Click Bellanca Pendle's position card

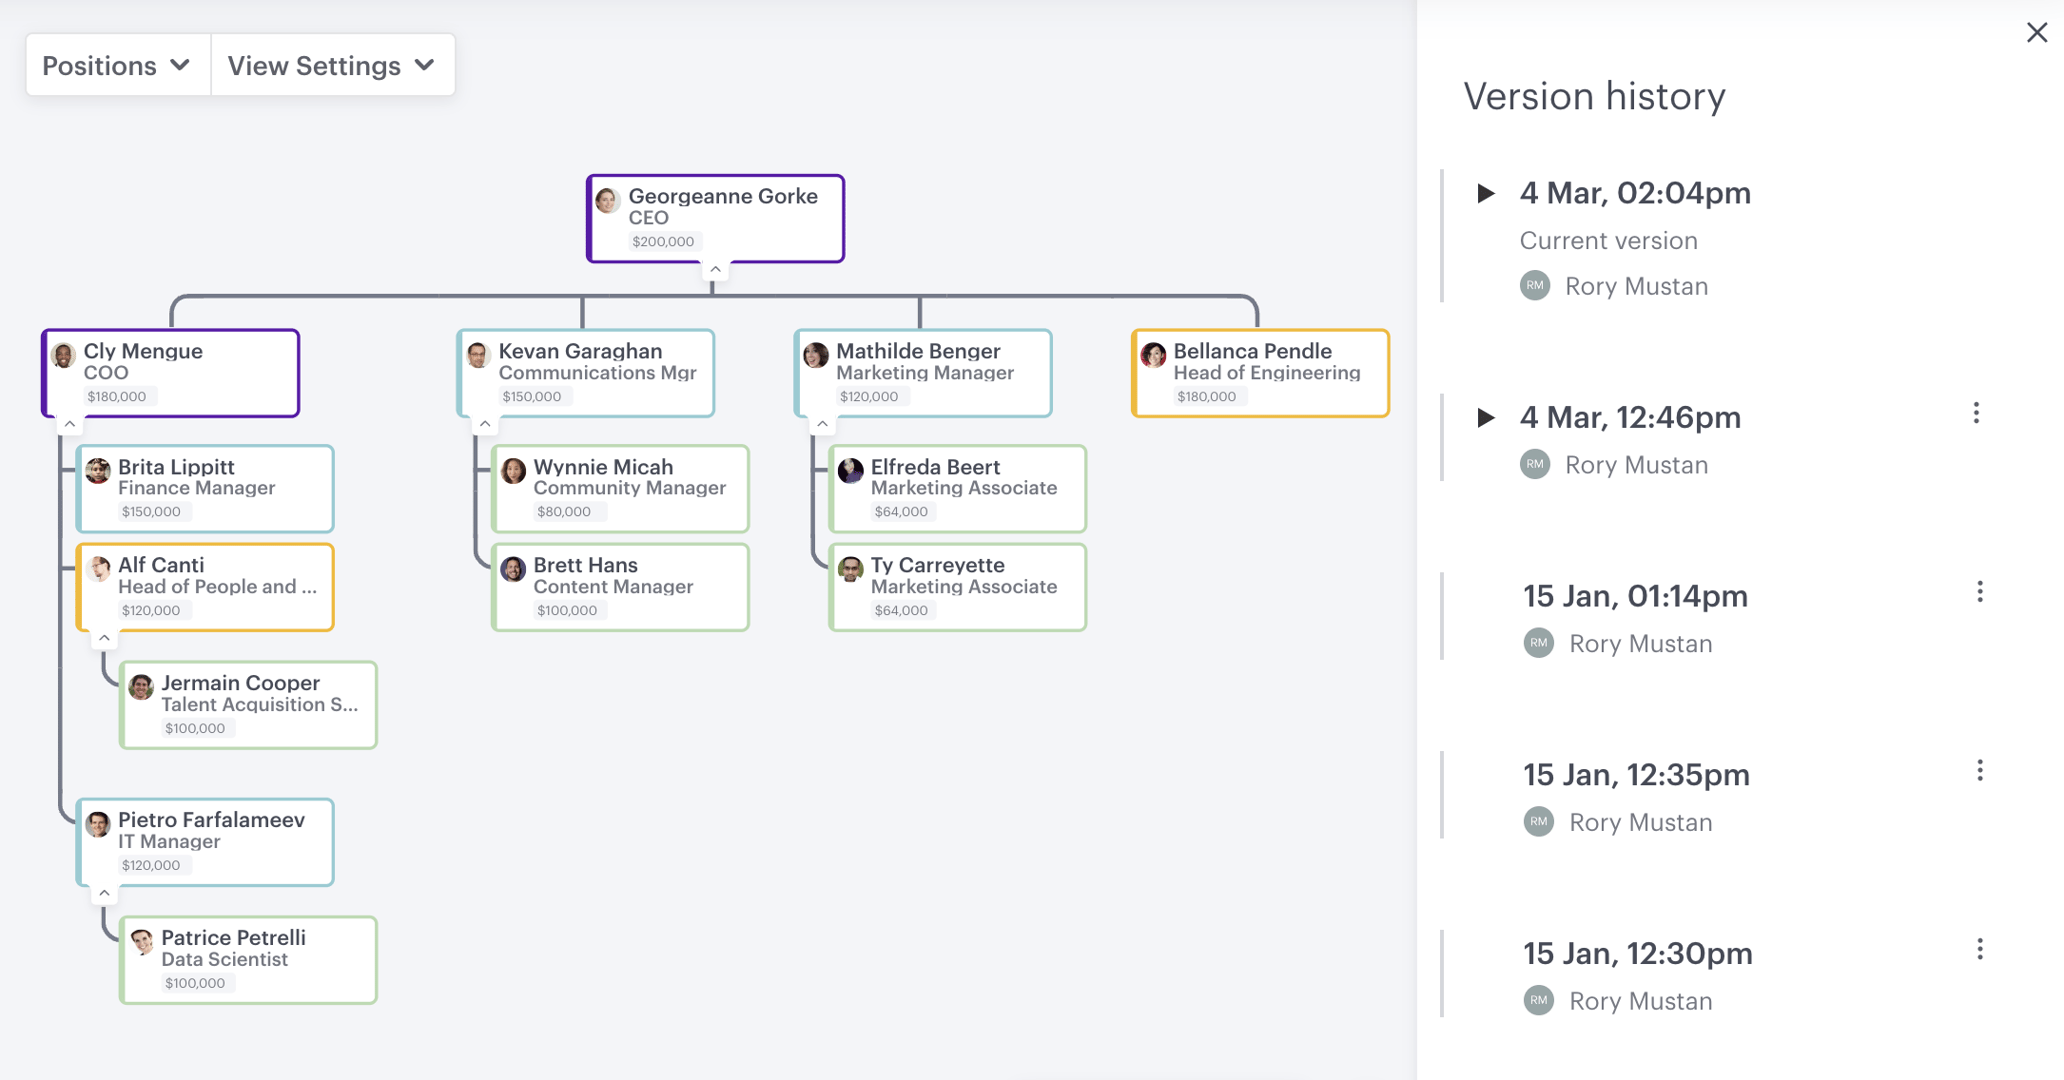click(x=1260, y=373)
